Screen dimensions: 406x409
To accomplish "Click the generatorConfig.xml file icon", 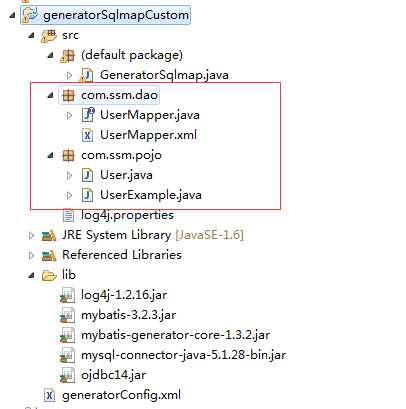I will pyautogui.click(x=49, y=395).
